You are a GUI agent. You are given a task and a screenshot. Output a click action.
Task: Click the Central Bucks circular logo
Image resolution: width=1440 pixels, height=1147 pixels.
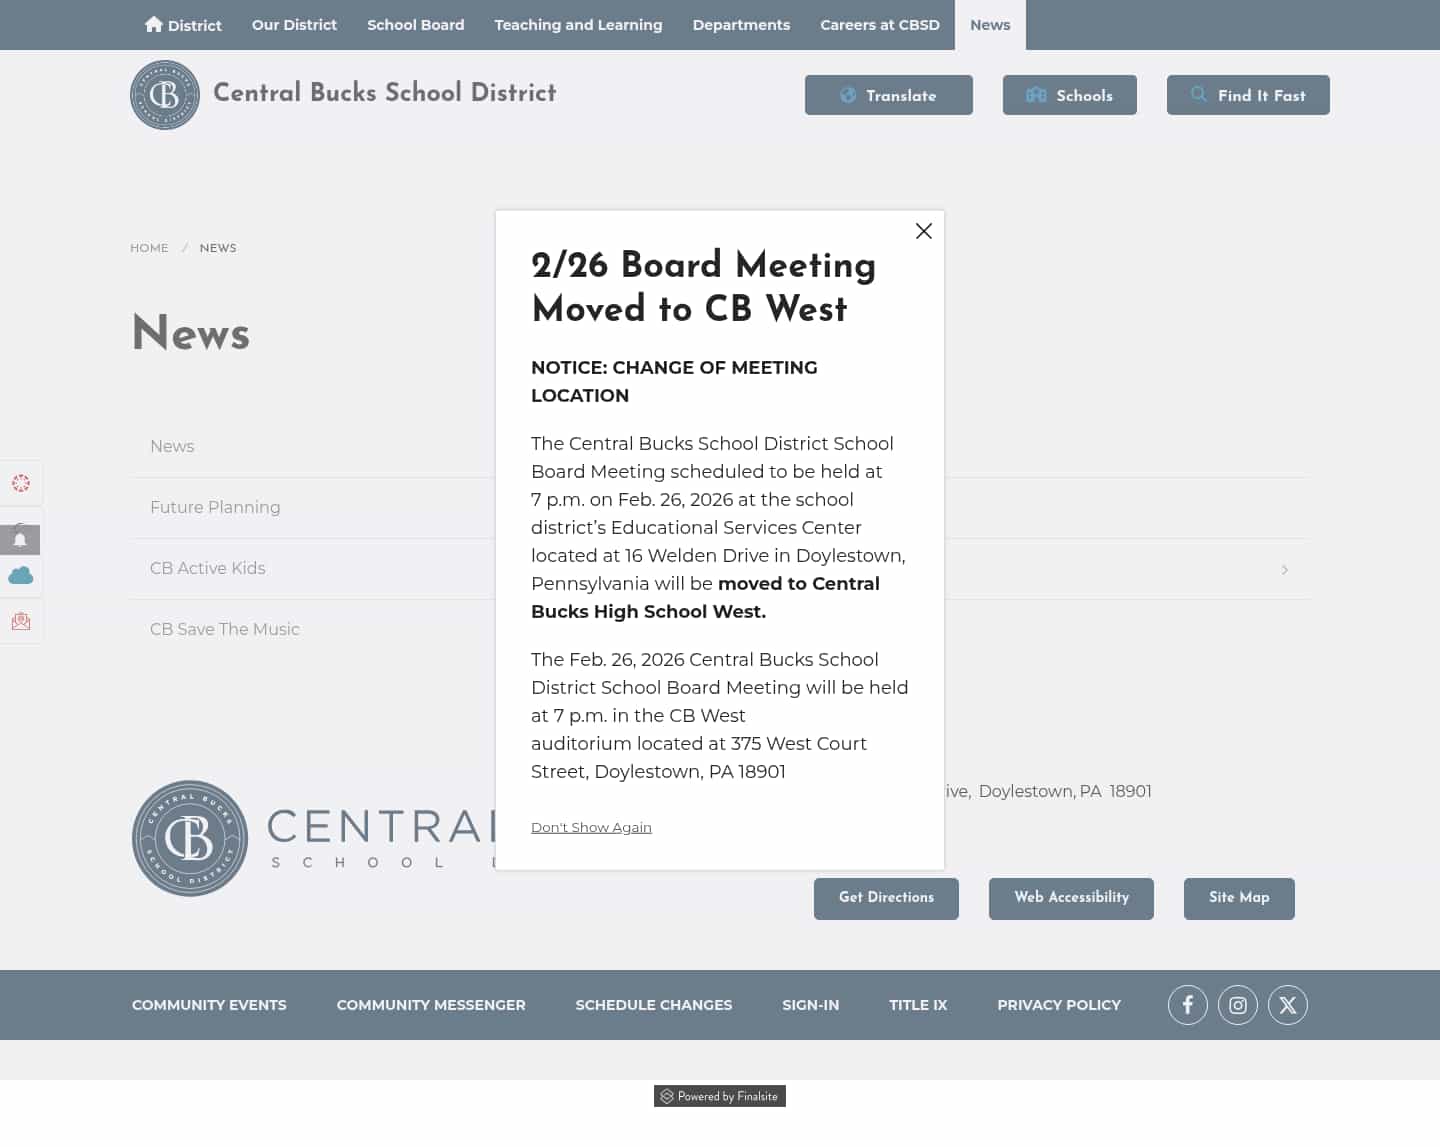coord(165,95)
